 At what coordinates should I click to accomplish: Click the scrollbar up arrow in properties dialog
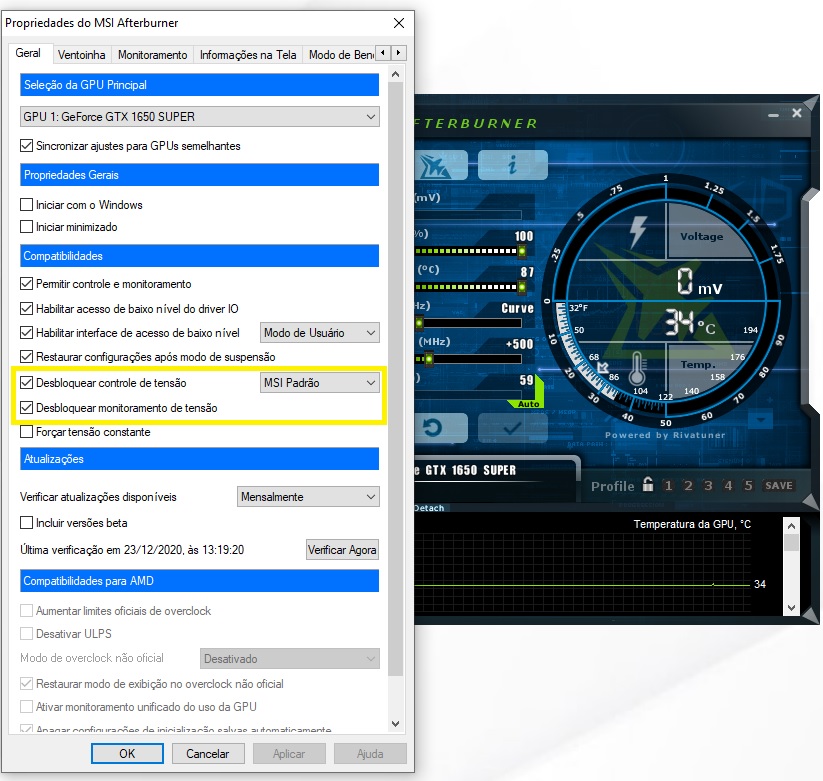point(396,75)
